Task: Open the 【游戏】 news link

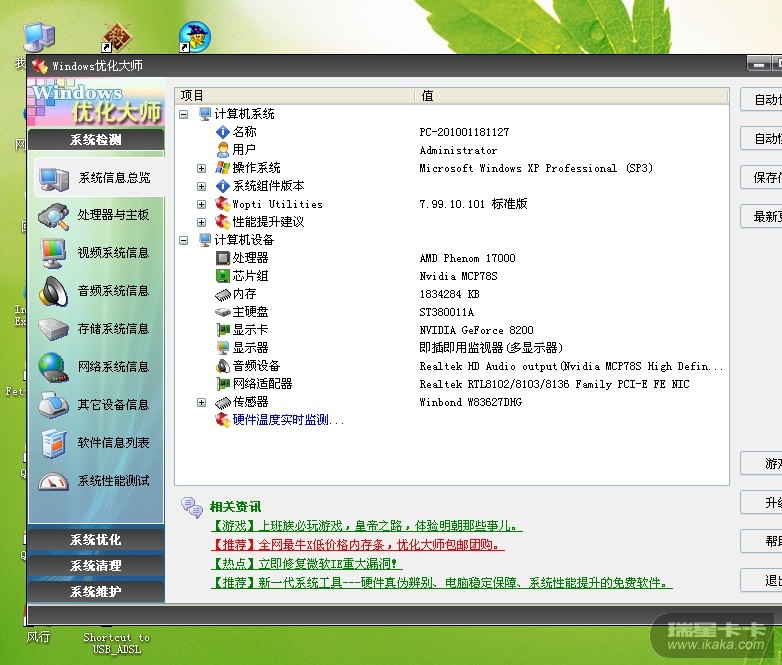Action: (367, 526)
